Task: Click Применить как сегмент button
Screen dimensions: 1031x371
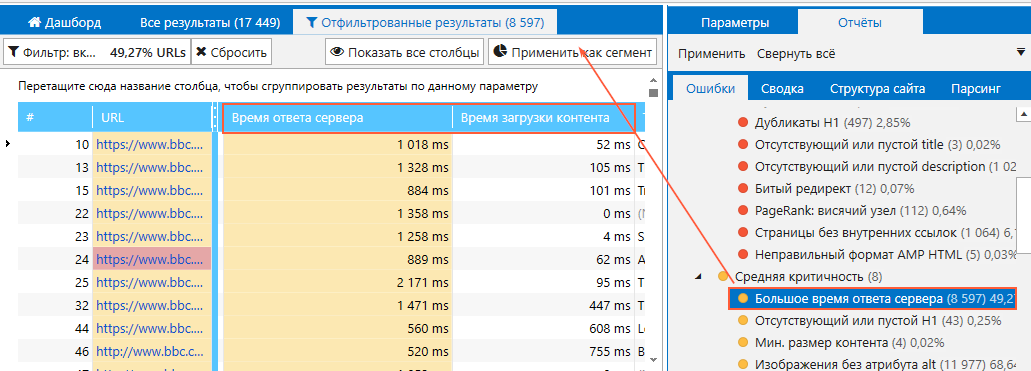Action: [x=573, y=53]
